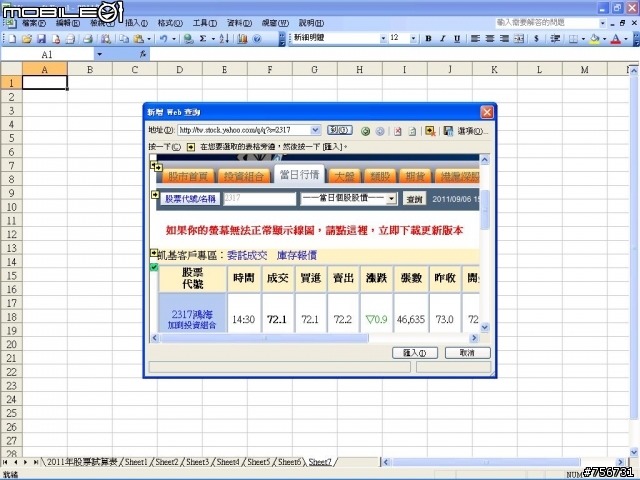Open the help question box dropdown
Image resolution: width=640 pixels, height=480 pixels.
click(602, 23)
